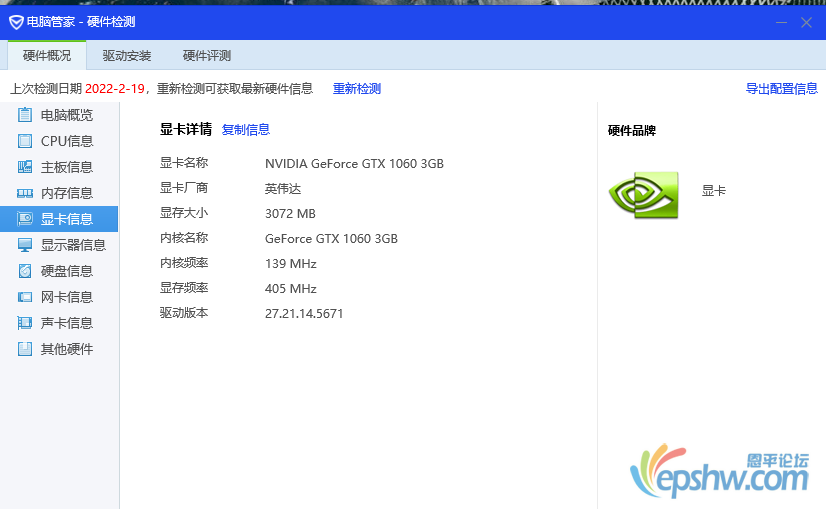Viewport: 826px width, 509px height.
Task: Click the memory frequency value 405 MHz
Action: [291, 289]
